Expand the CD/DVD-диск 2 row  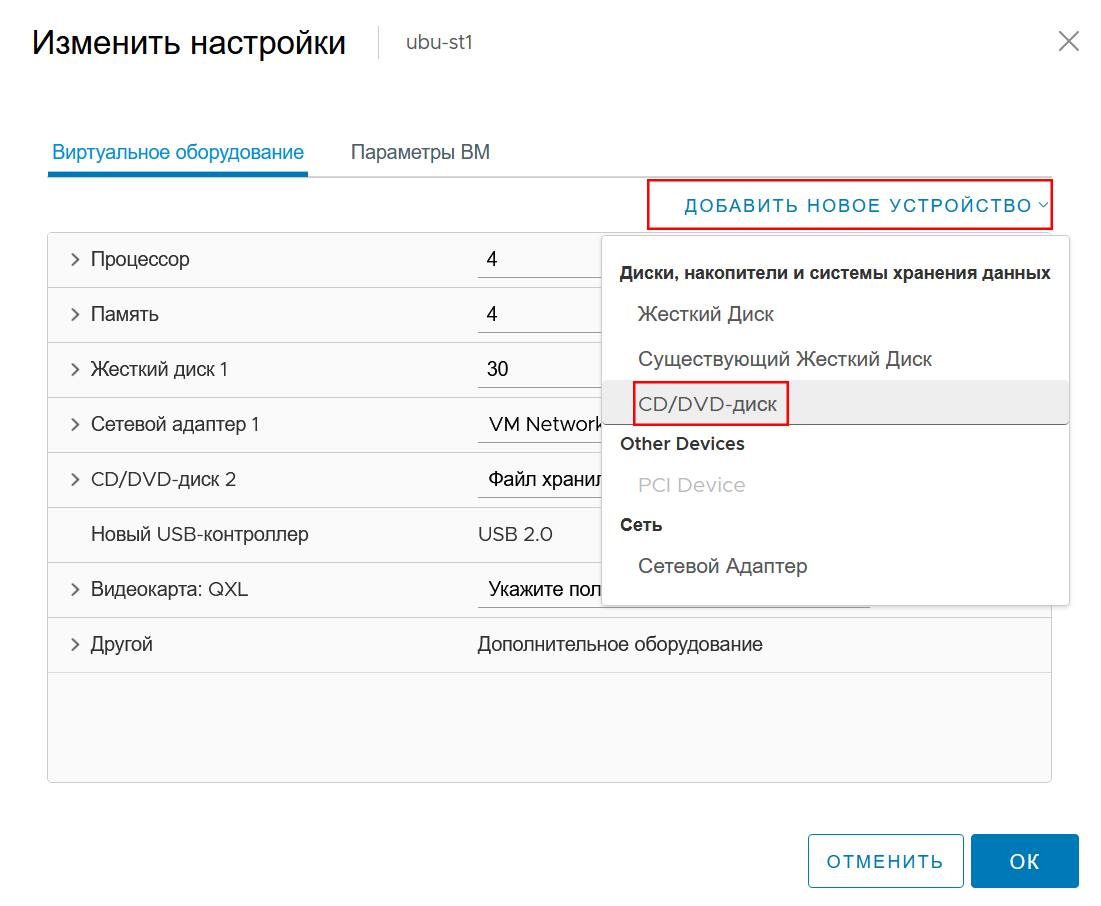pyautogui.click(x=75, y=480)
